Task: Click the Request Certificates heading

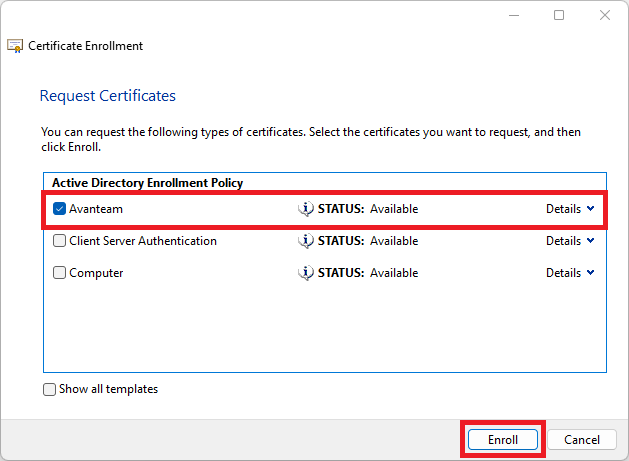Action: point(107,96)
